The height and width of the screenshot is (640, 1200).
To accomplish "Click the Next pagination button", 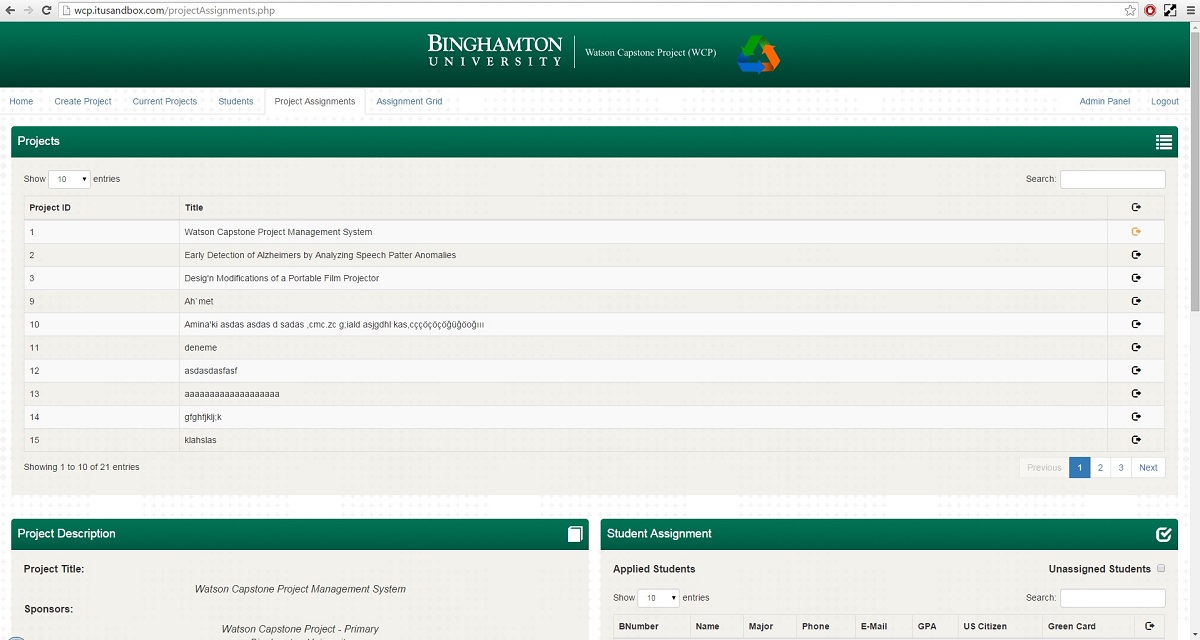I will click(1148, 468).
